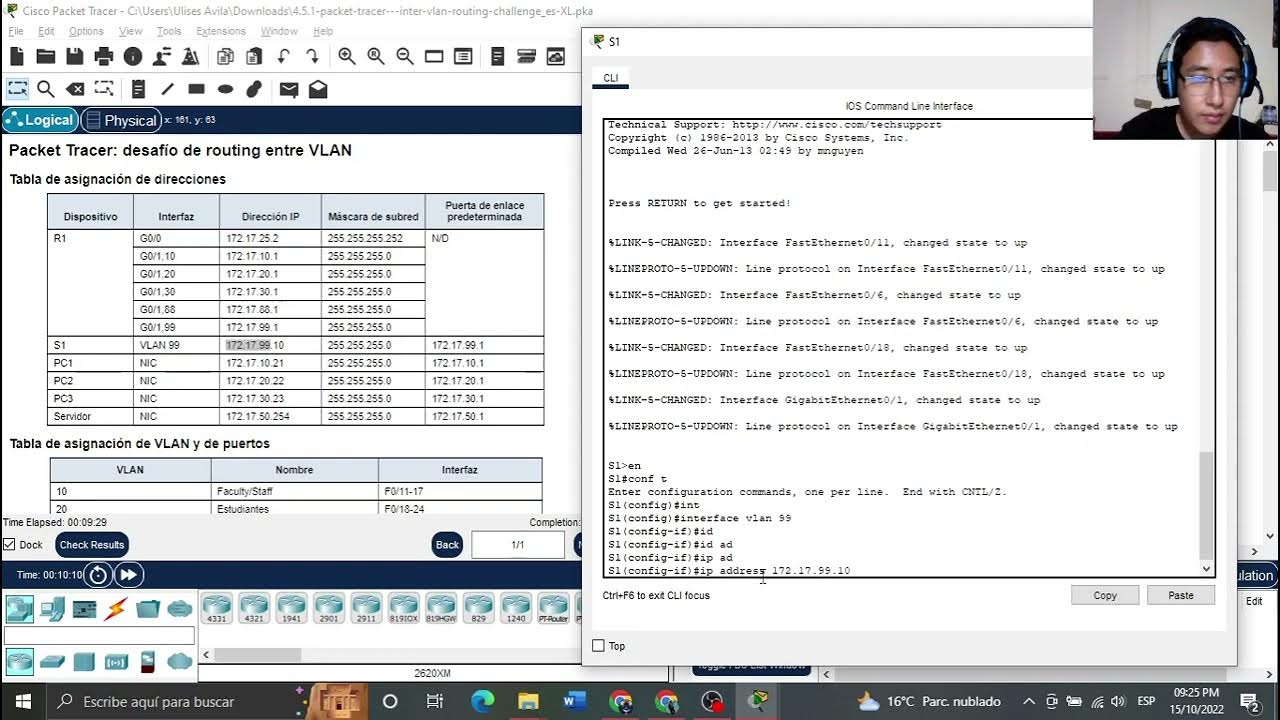Click the device name field in device panel
Screen dimensions: 1280x720
point(99,636)
